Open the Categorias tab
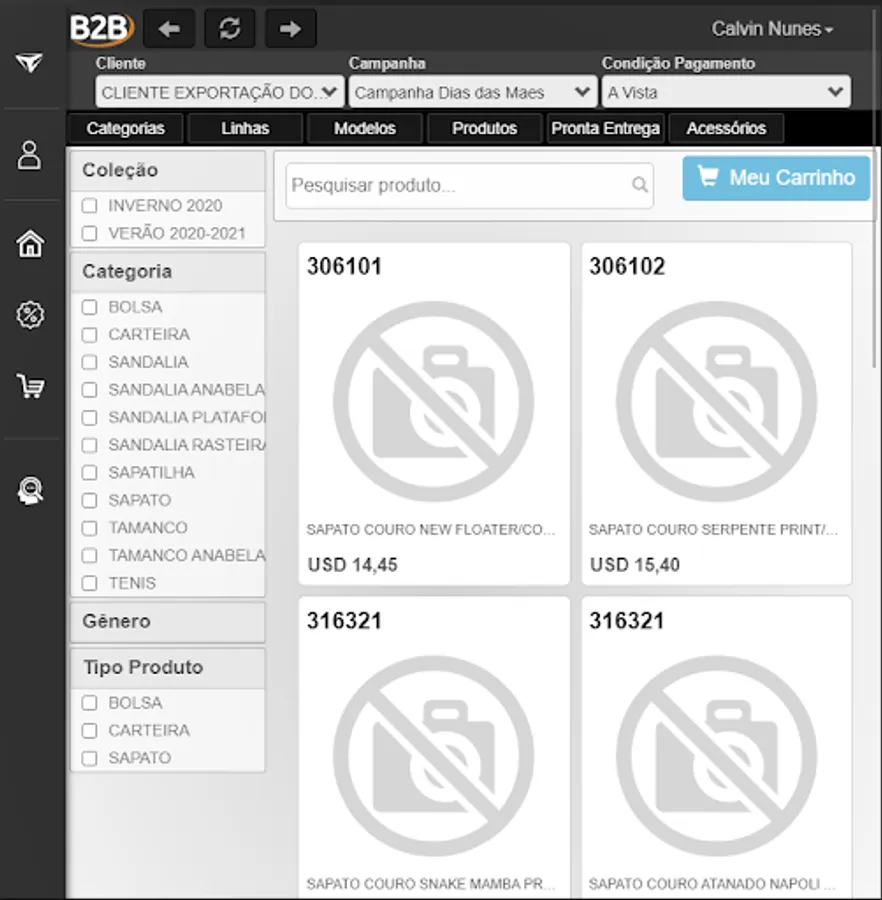The height and width of the screenshot is (900, 882). tap(126, 128)
